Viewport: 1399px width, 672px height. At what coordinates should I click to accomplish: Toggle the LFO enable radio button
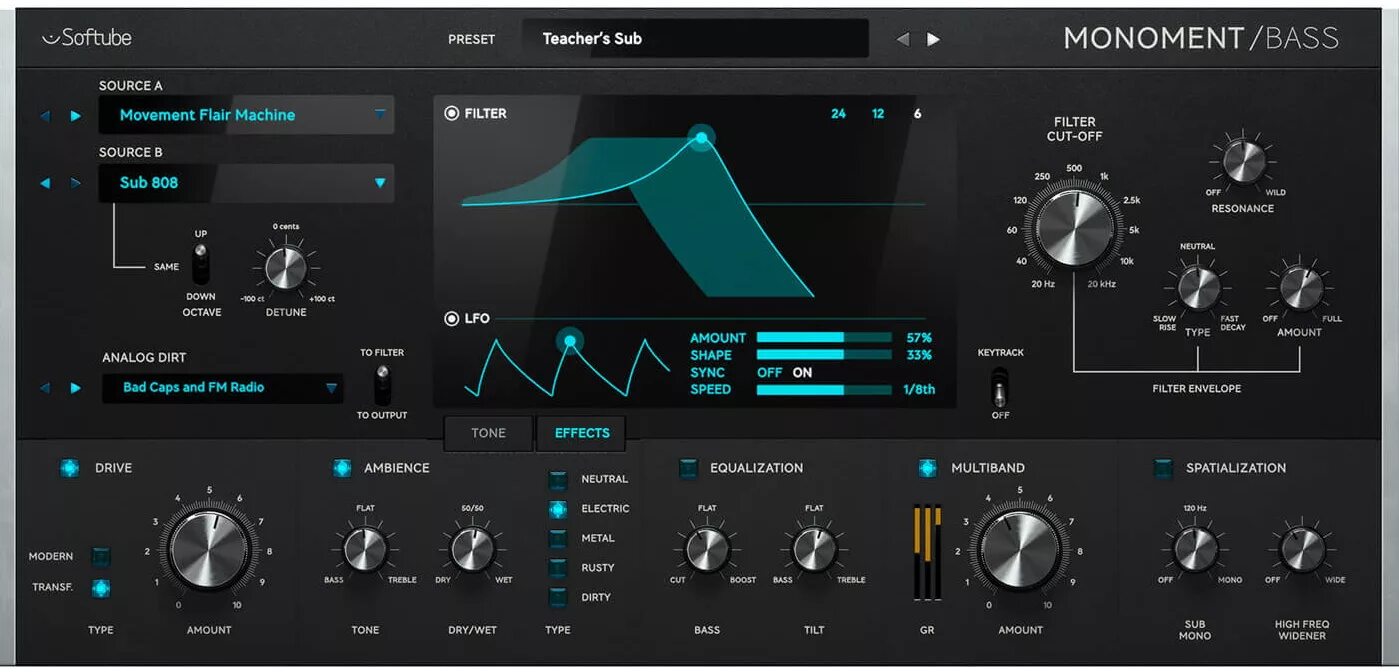(x=451, y=319)
